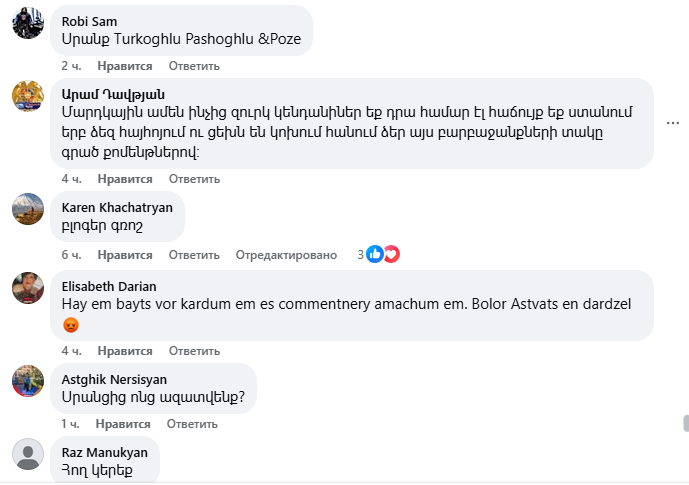The height and width of the screenshot is (485, 689).
Task: Open Robi Sam's profile picture
Action: [x=27, y=23]
